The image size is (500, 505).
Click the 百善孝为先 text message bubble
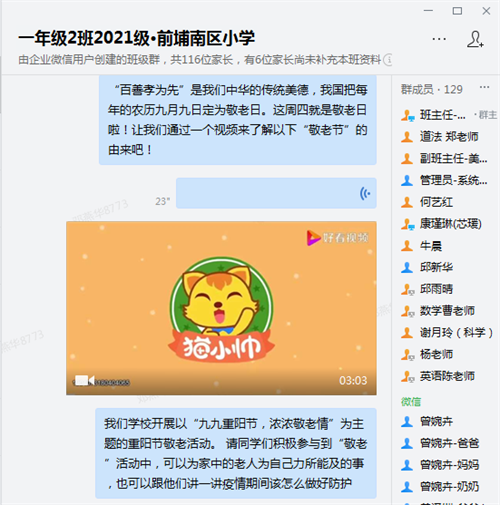(238, 120)
